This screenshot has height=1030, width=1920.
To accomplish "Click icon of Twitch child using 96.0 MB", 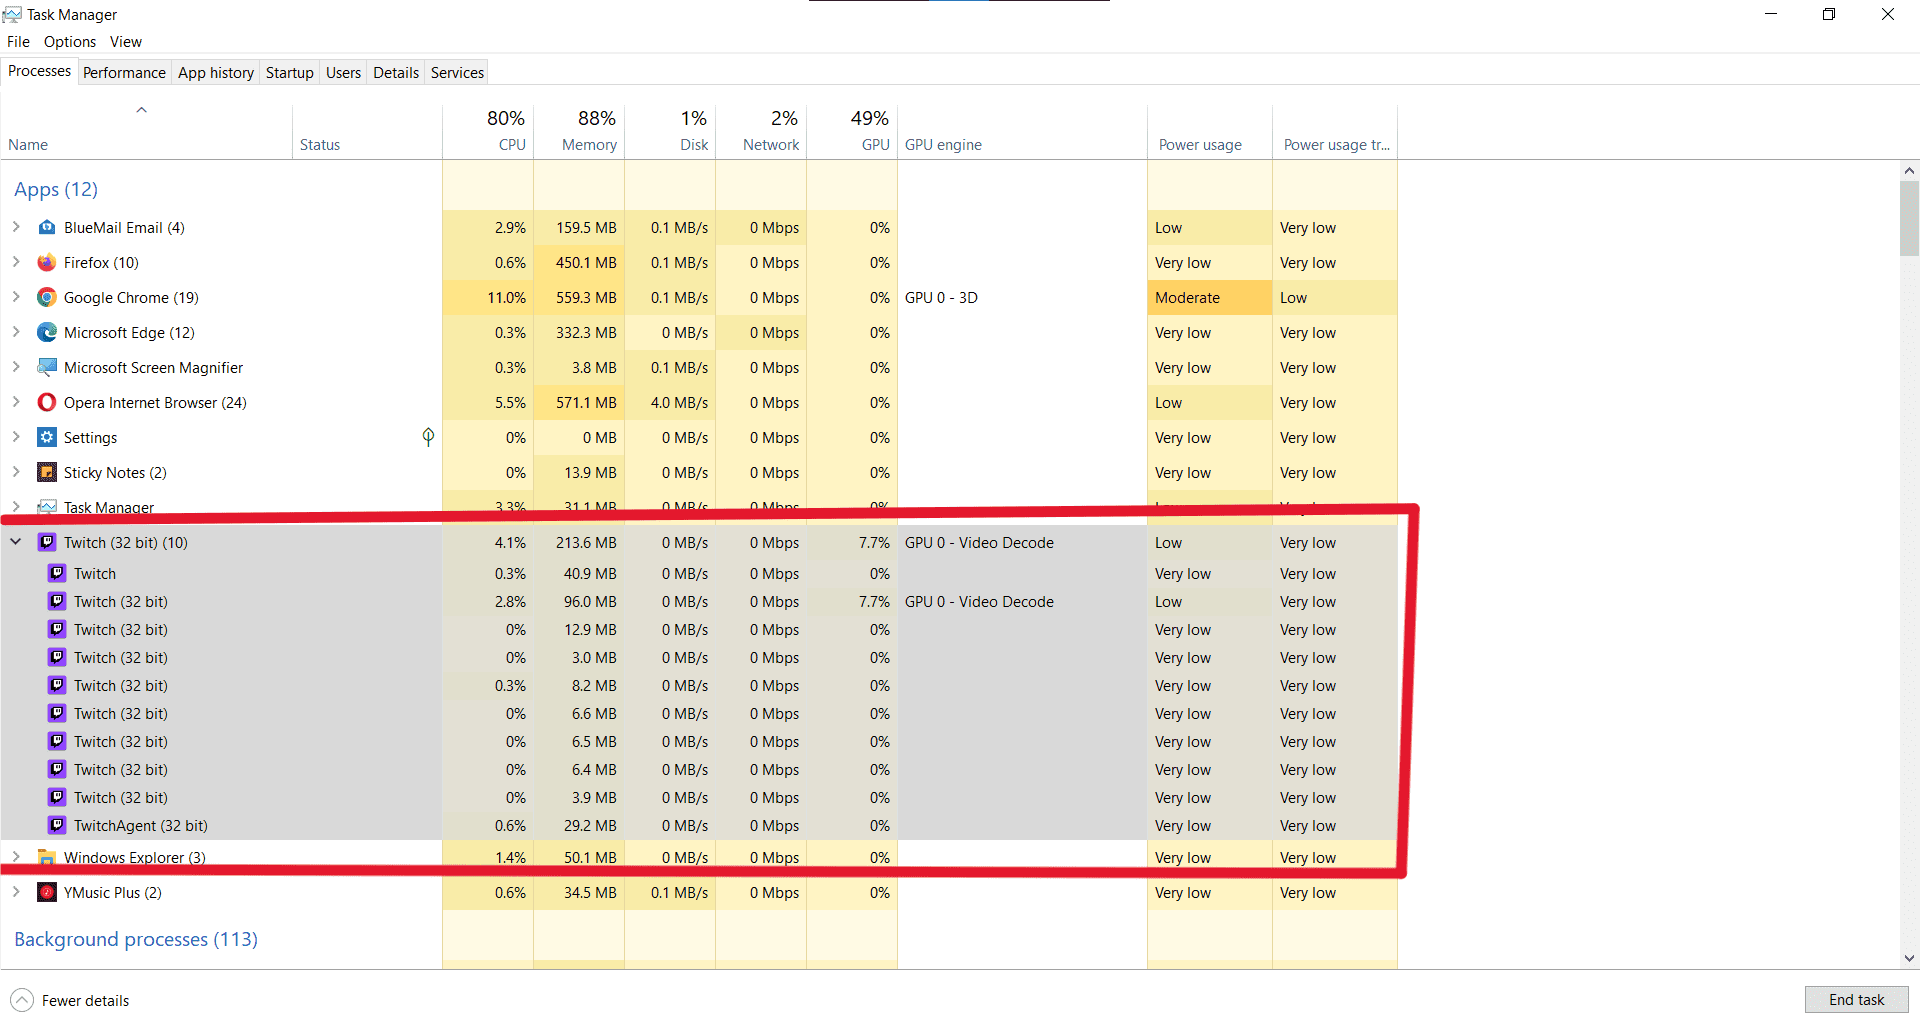I will (x=57, y=602).
